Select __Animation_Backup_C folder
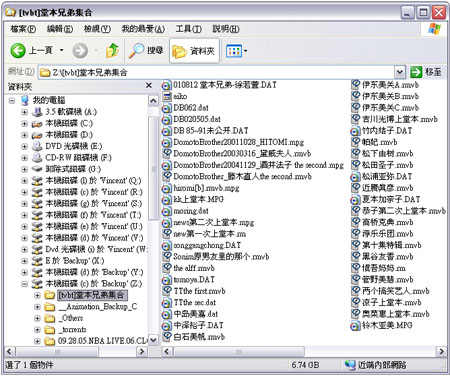 coord(97,307)
